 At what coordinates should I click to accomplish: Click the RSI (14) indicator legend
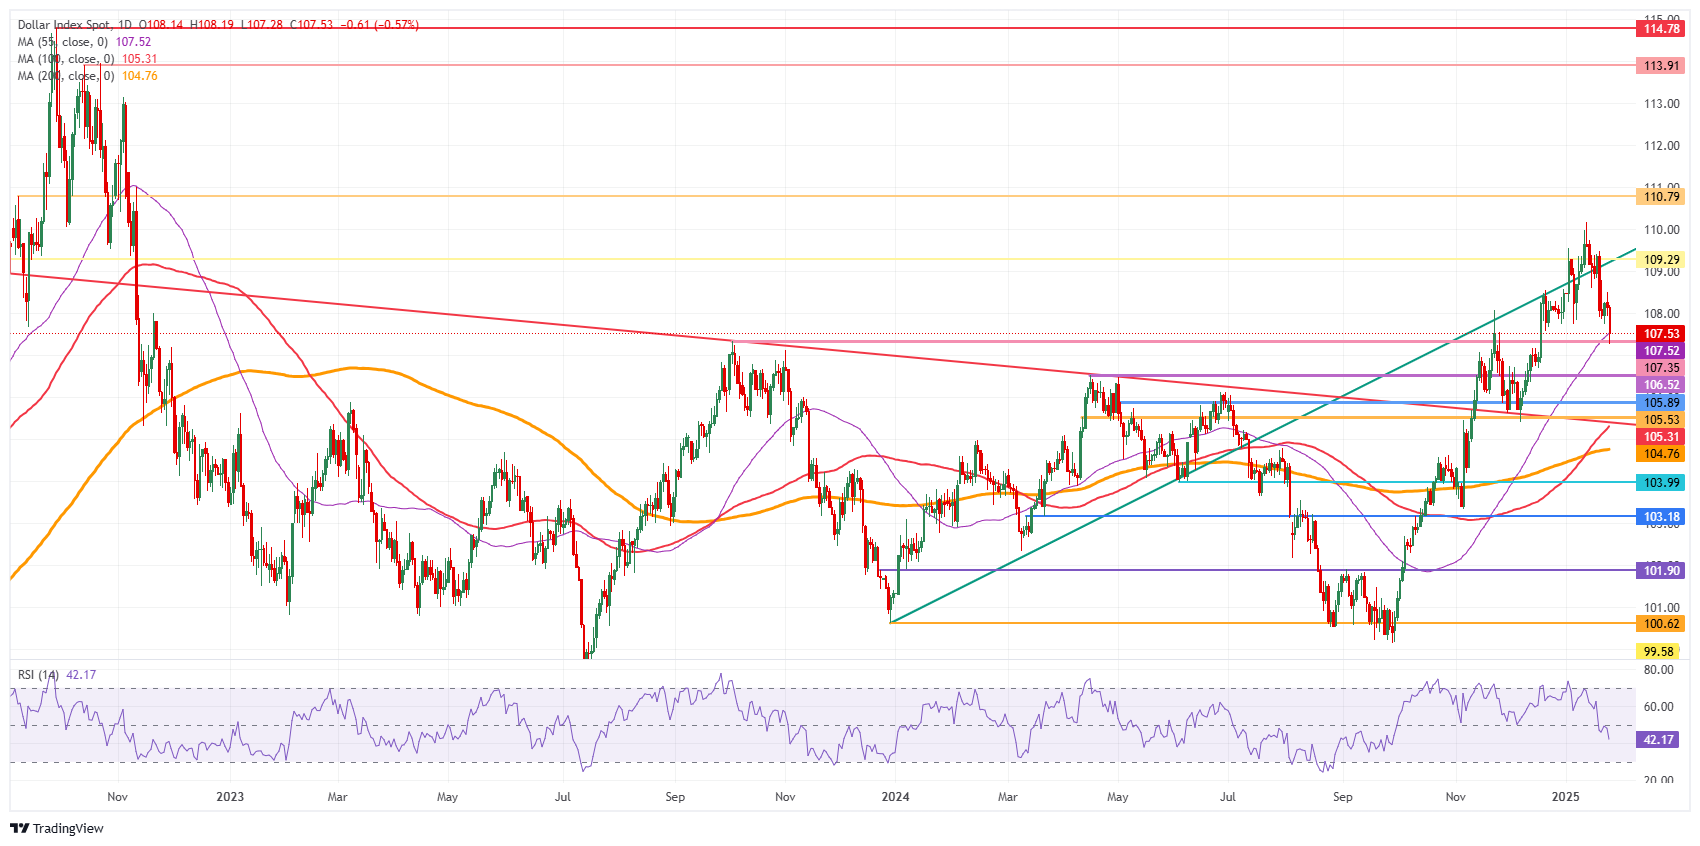point(38,675)
